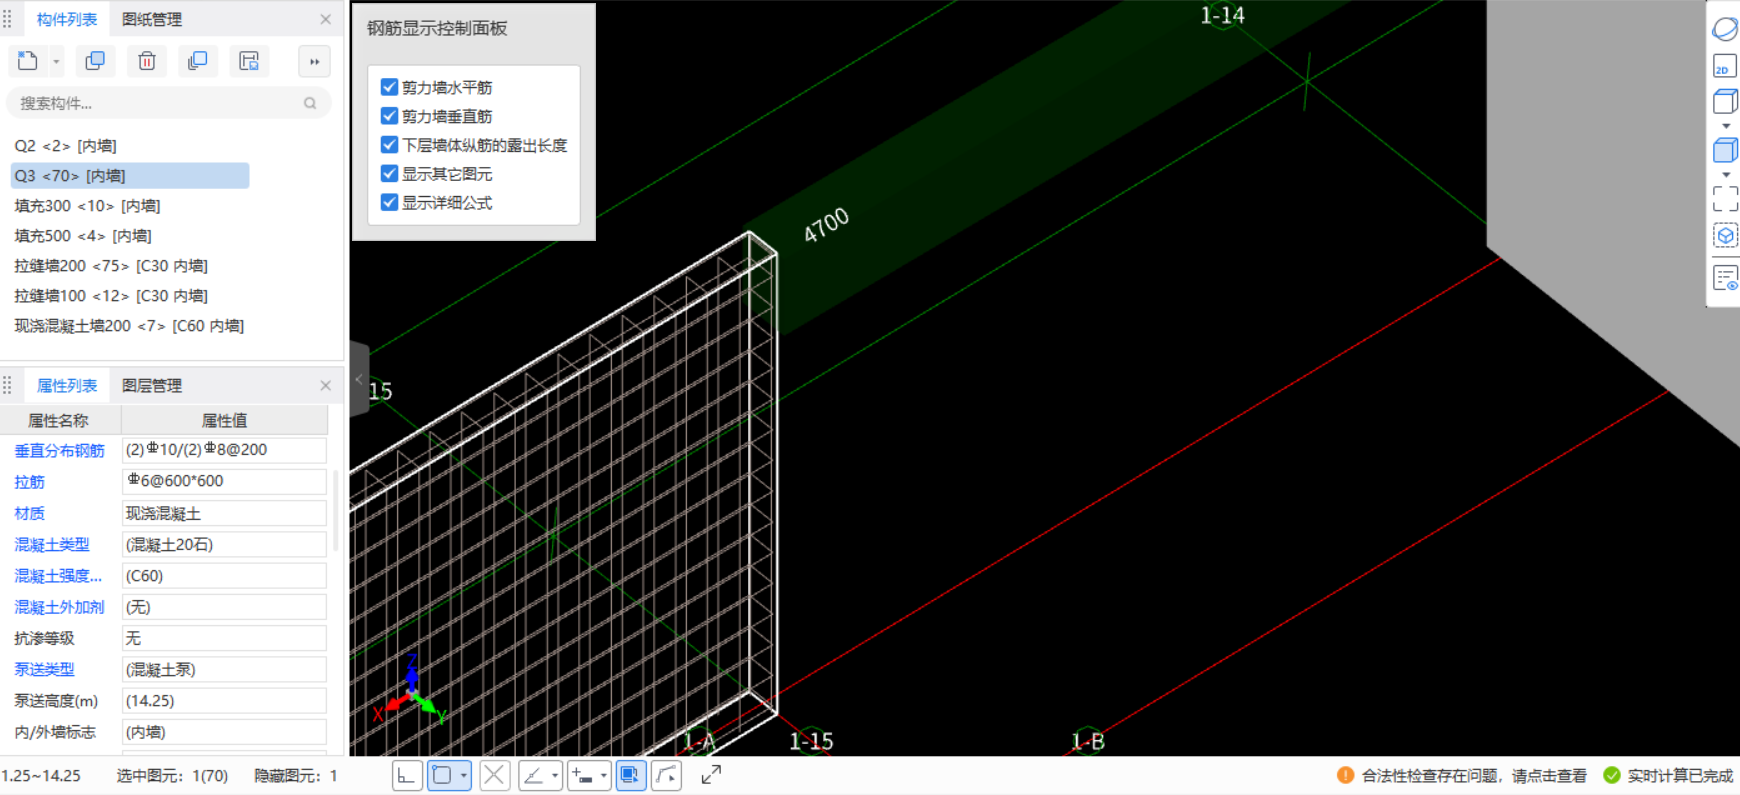Image resolution: width=1740 pixels, height=795 pixels.
Task: Edit 混凝土强度 value (C60) field
Action: (224, 576)
